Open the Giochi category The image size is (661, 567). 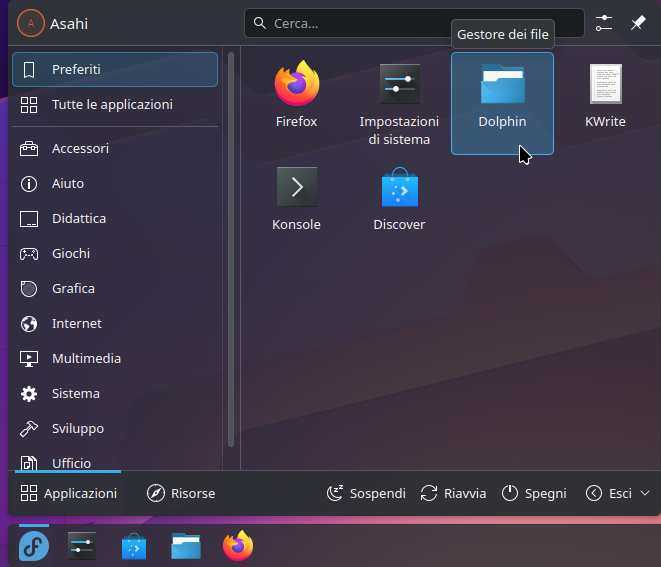[70, 254]
